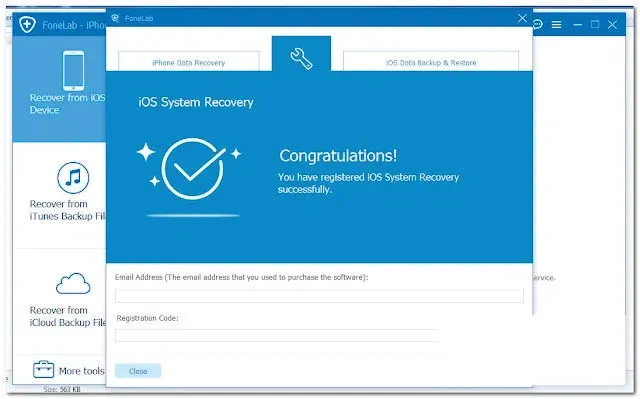Choose the music note iTunes backup icon
Screen dimensions: 640x399
[x=73, y=177]
